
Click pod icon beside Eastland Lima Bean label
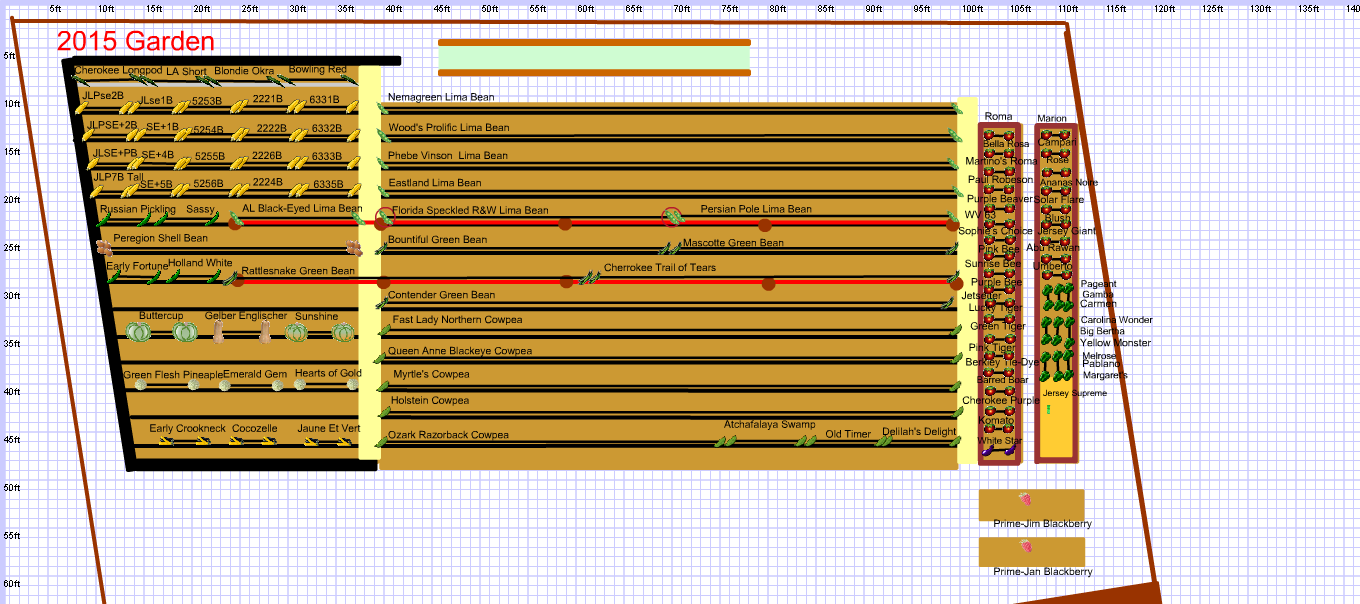[x=380, y=190]
